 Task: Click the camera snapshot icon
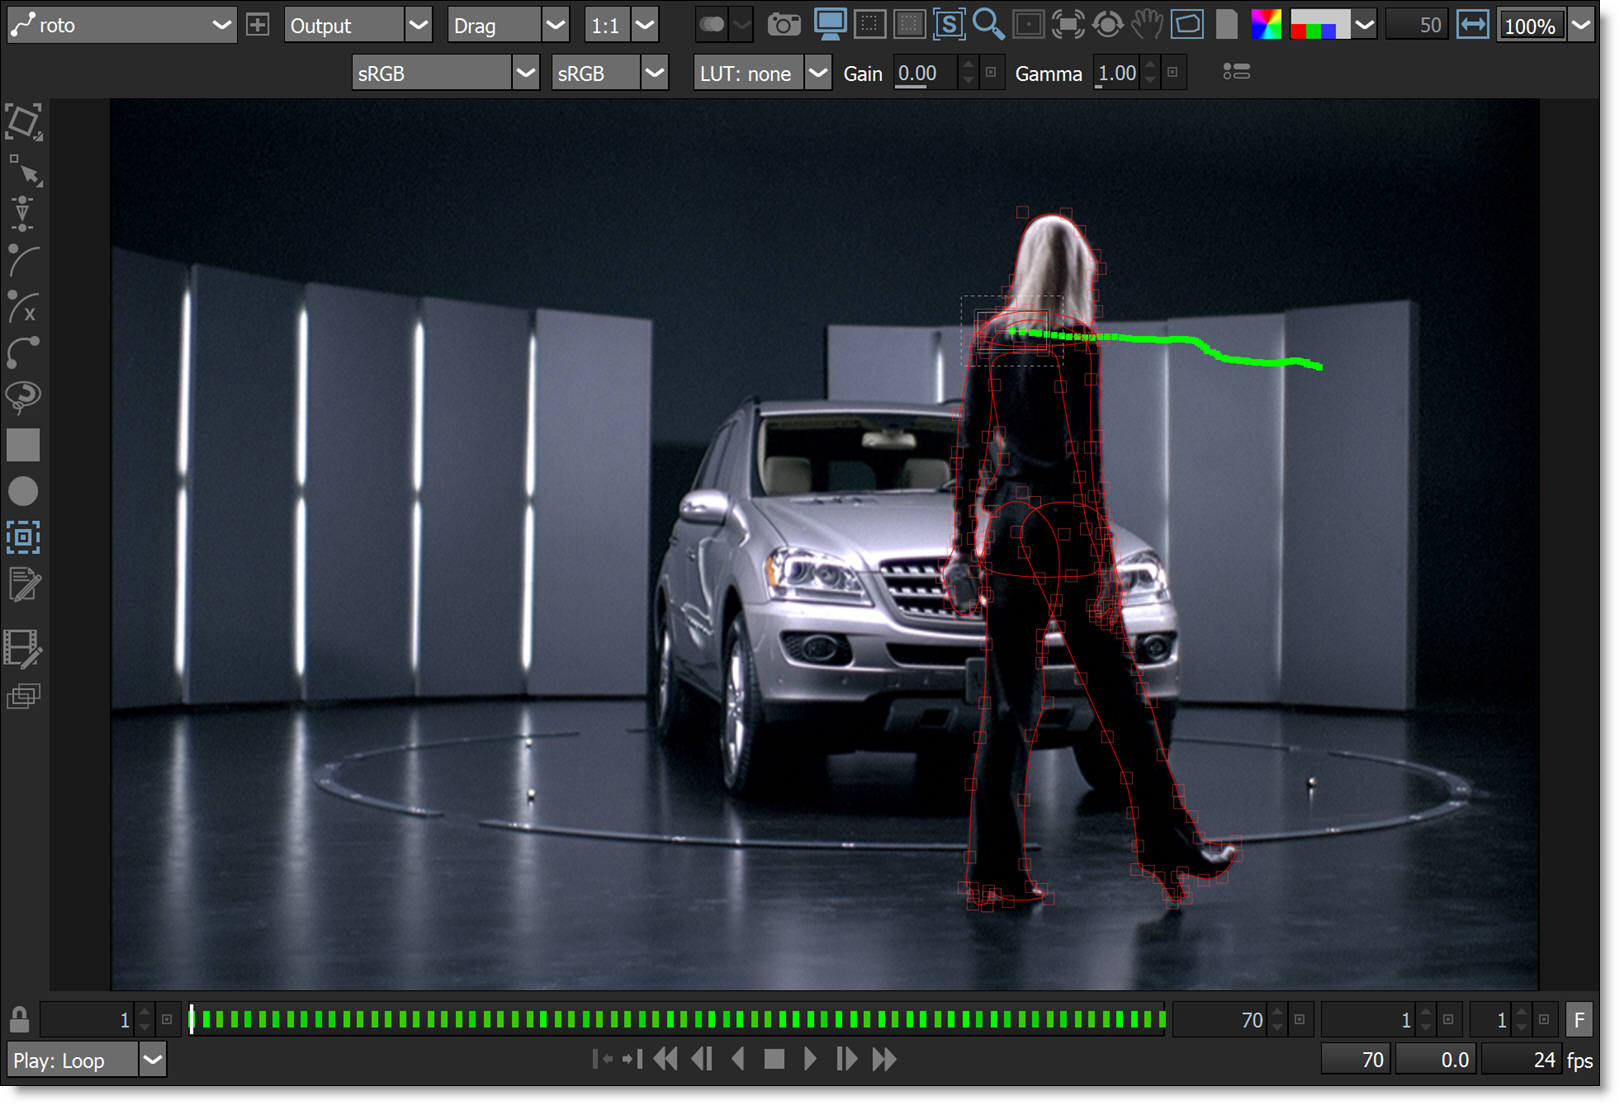[783, 25]
